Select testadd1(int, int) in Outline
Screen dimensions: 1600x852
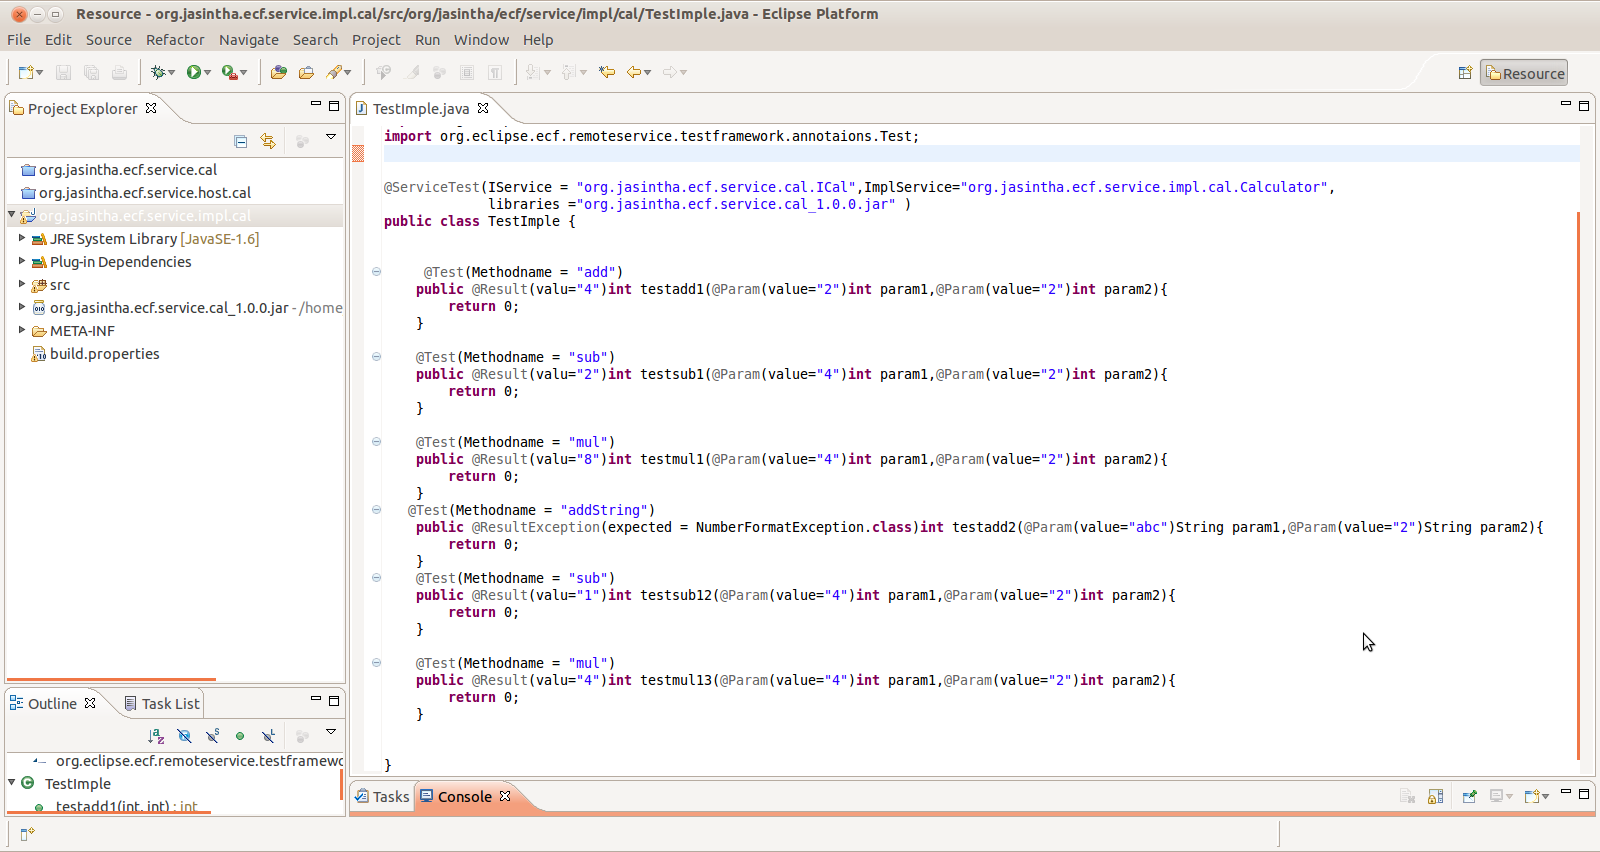point(126,807)
